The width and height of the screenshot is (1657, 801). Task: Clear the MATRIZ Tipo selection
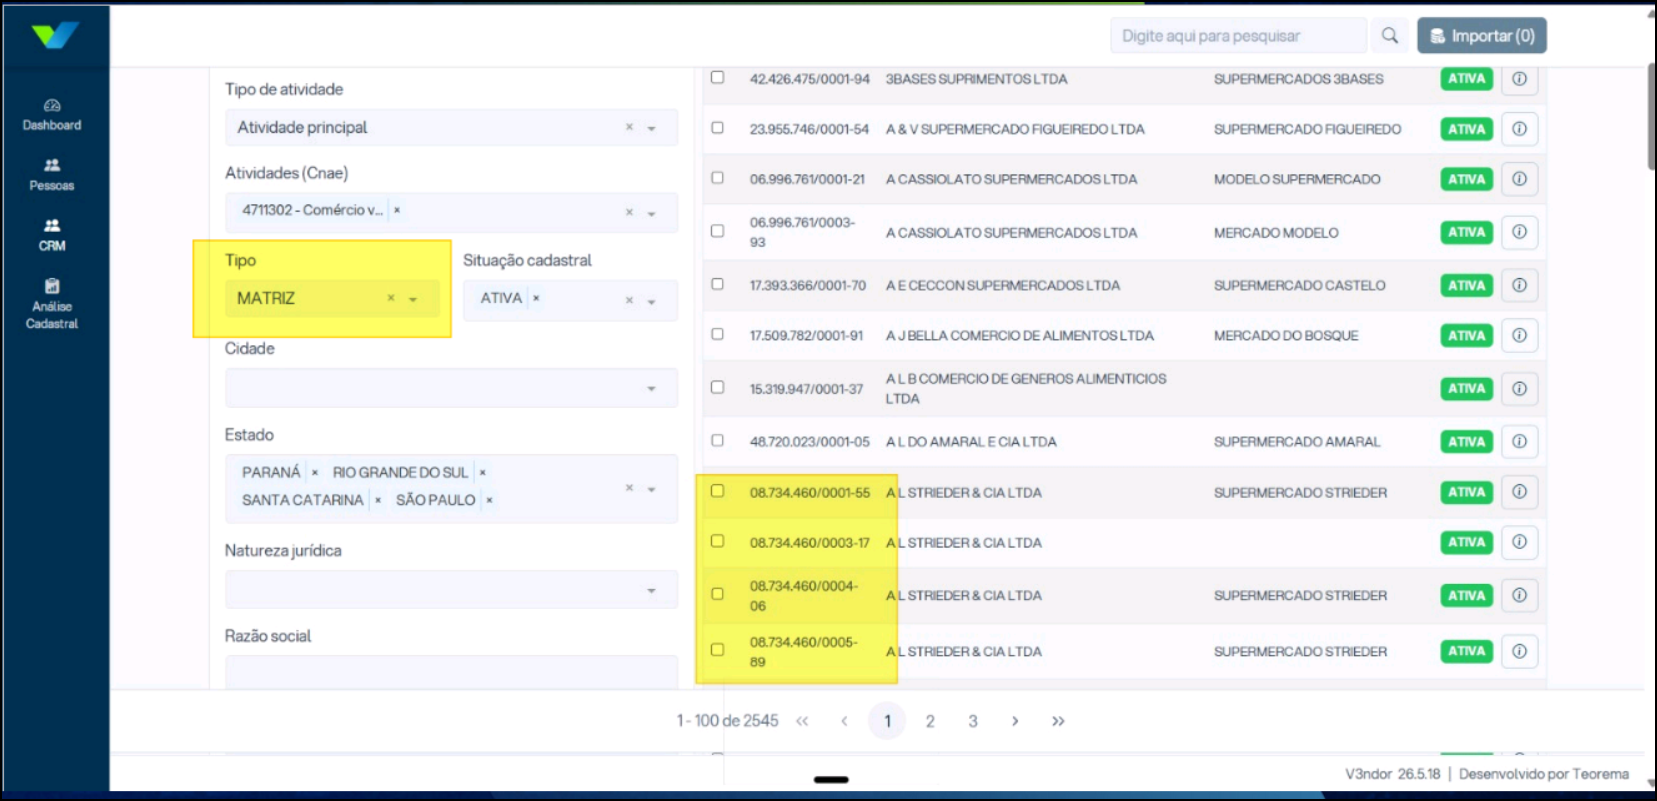tap(391, 298)
